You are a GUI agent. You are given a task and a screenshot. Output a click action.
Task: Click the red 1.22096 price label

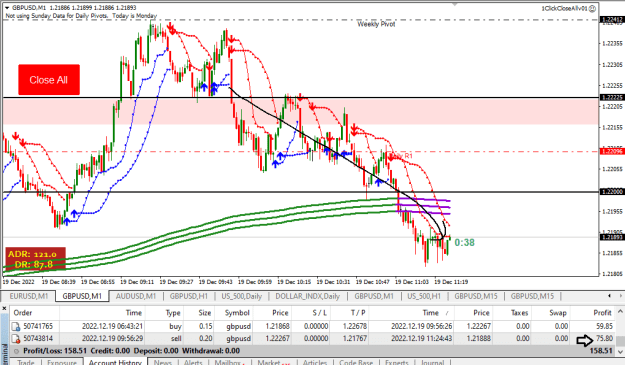[612, 151]
